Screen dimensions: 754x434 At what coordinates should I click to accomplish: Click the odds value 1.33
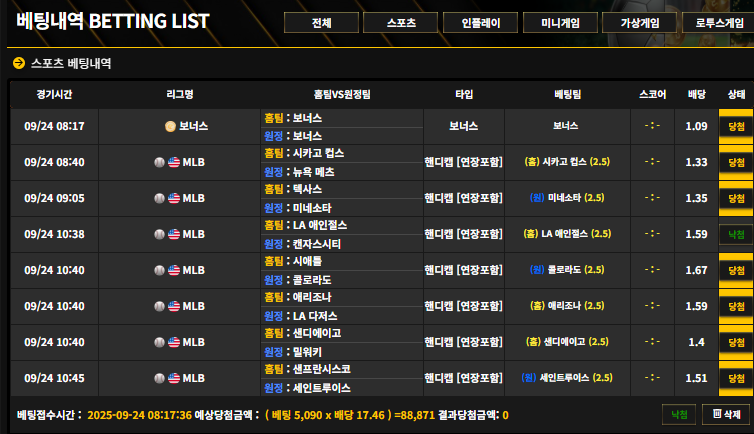click(696, 162)
